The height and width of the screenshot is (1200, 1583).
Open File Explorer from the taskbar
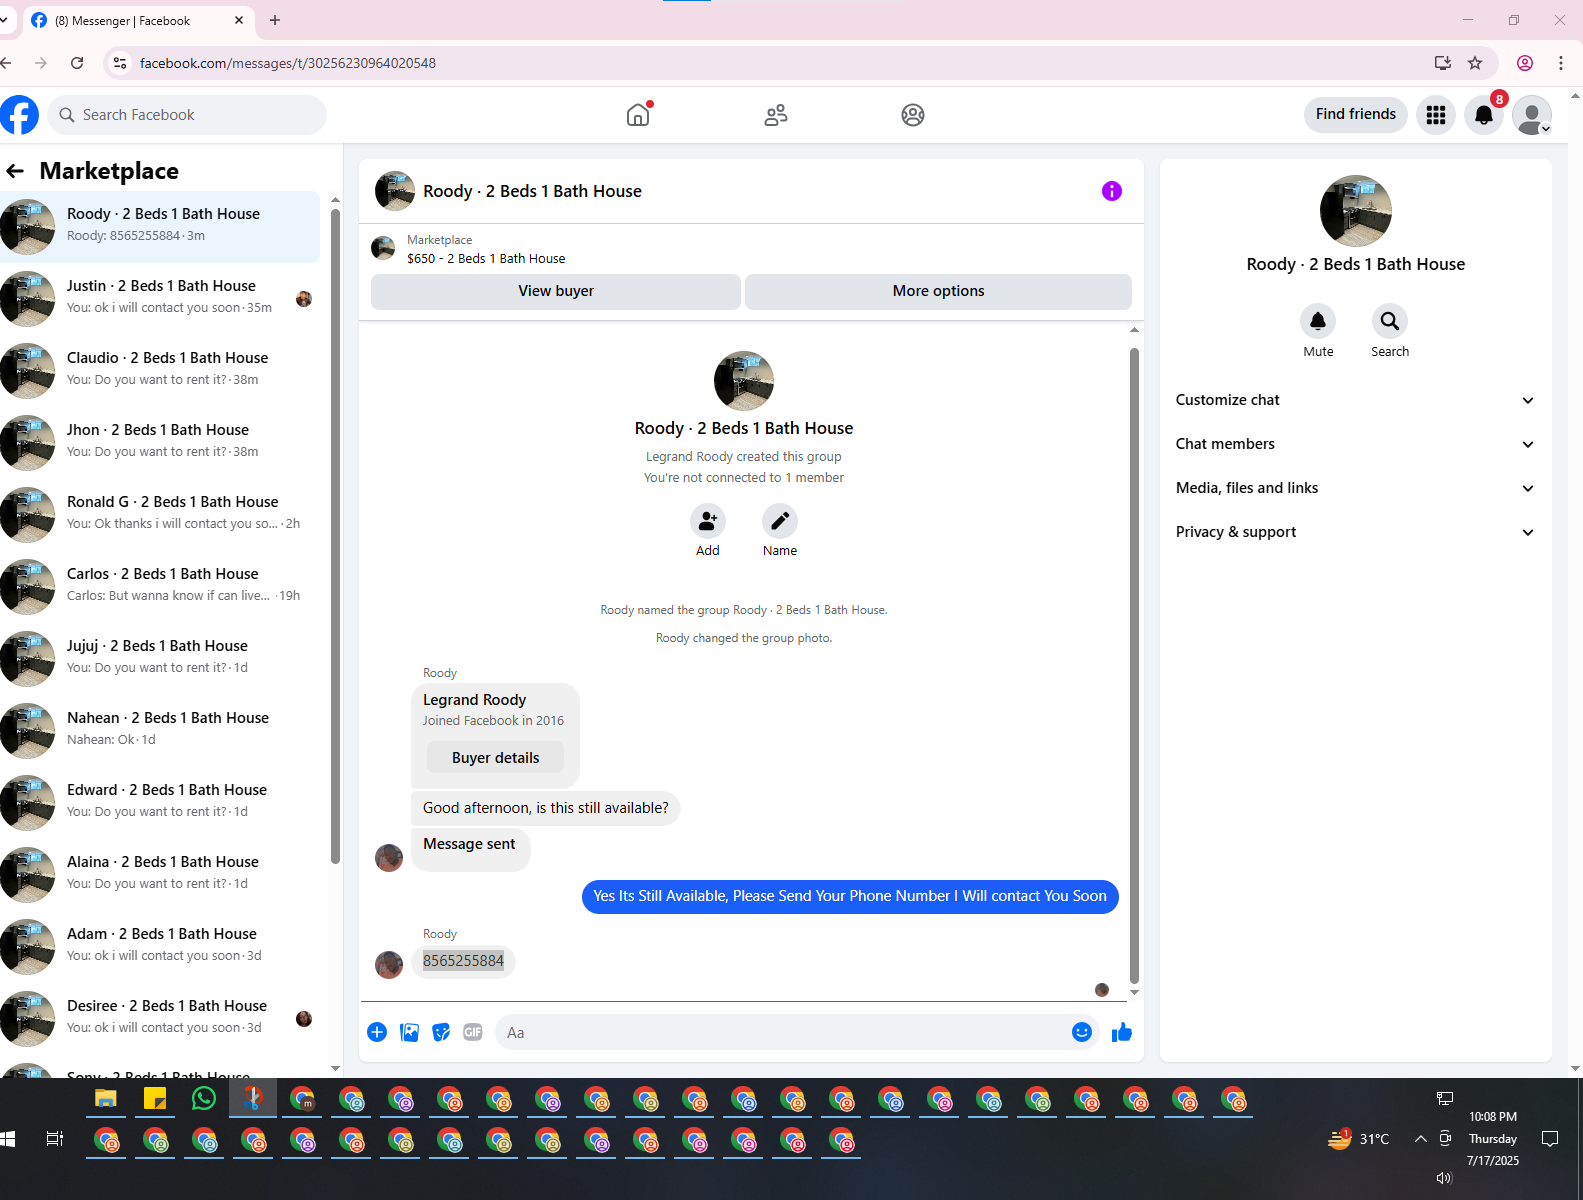pos(106,1099)
